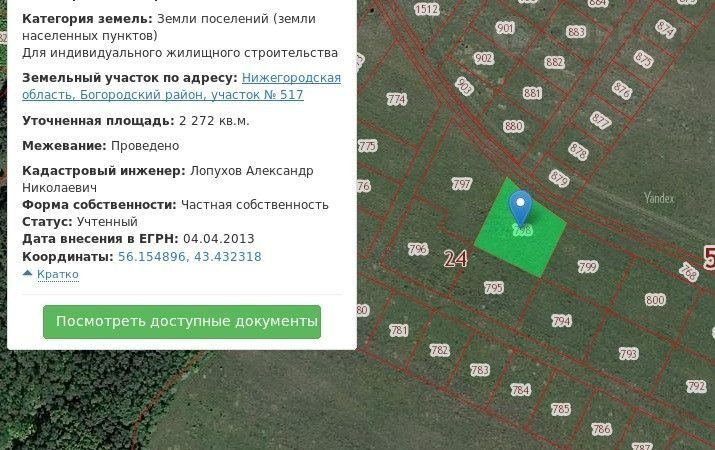Click the Yandex watermark on the map

[659, 197]
